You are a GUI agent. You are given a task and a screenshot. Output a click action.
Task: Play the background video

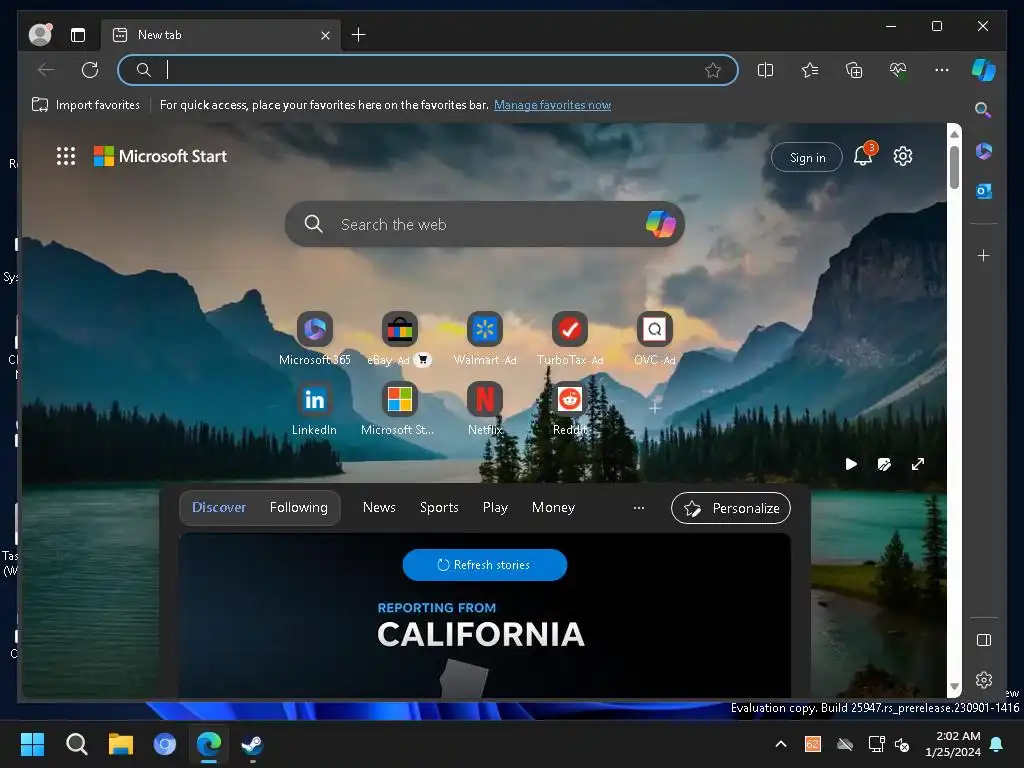click(x=851, y=464)
